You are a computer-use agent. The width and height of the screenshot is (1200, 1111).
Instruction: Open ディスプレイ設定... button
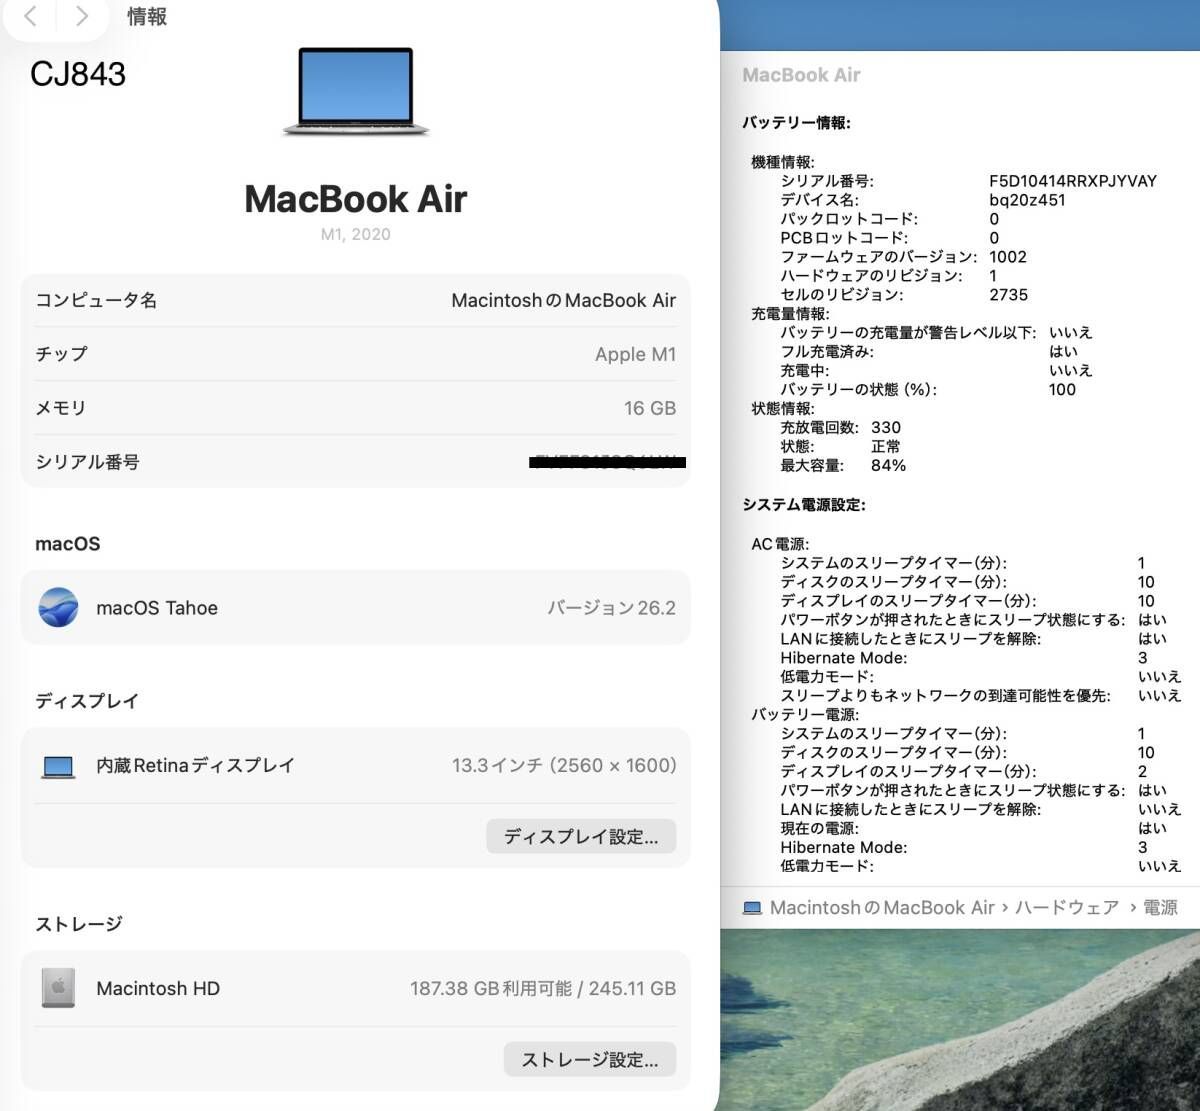coord(581,836)
